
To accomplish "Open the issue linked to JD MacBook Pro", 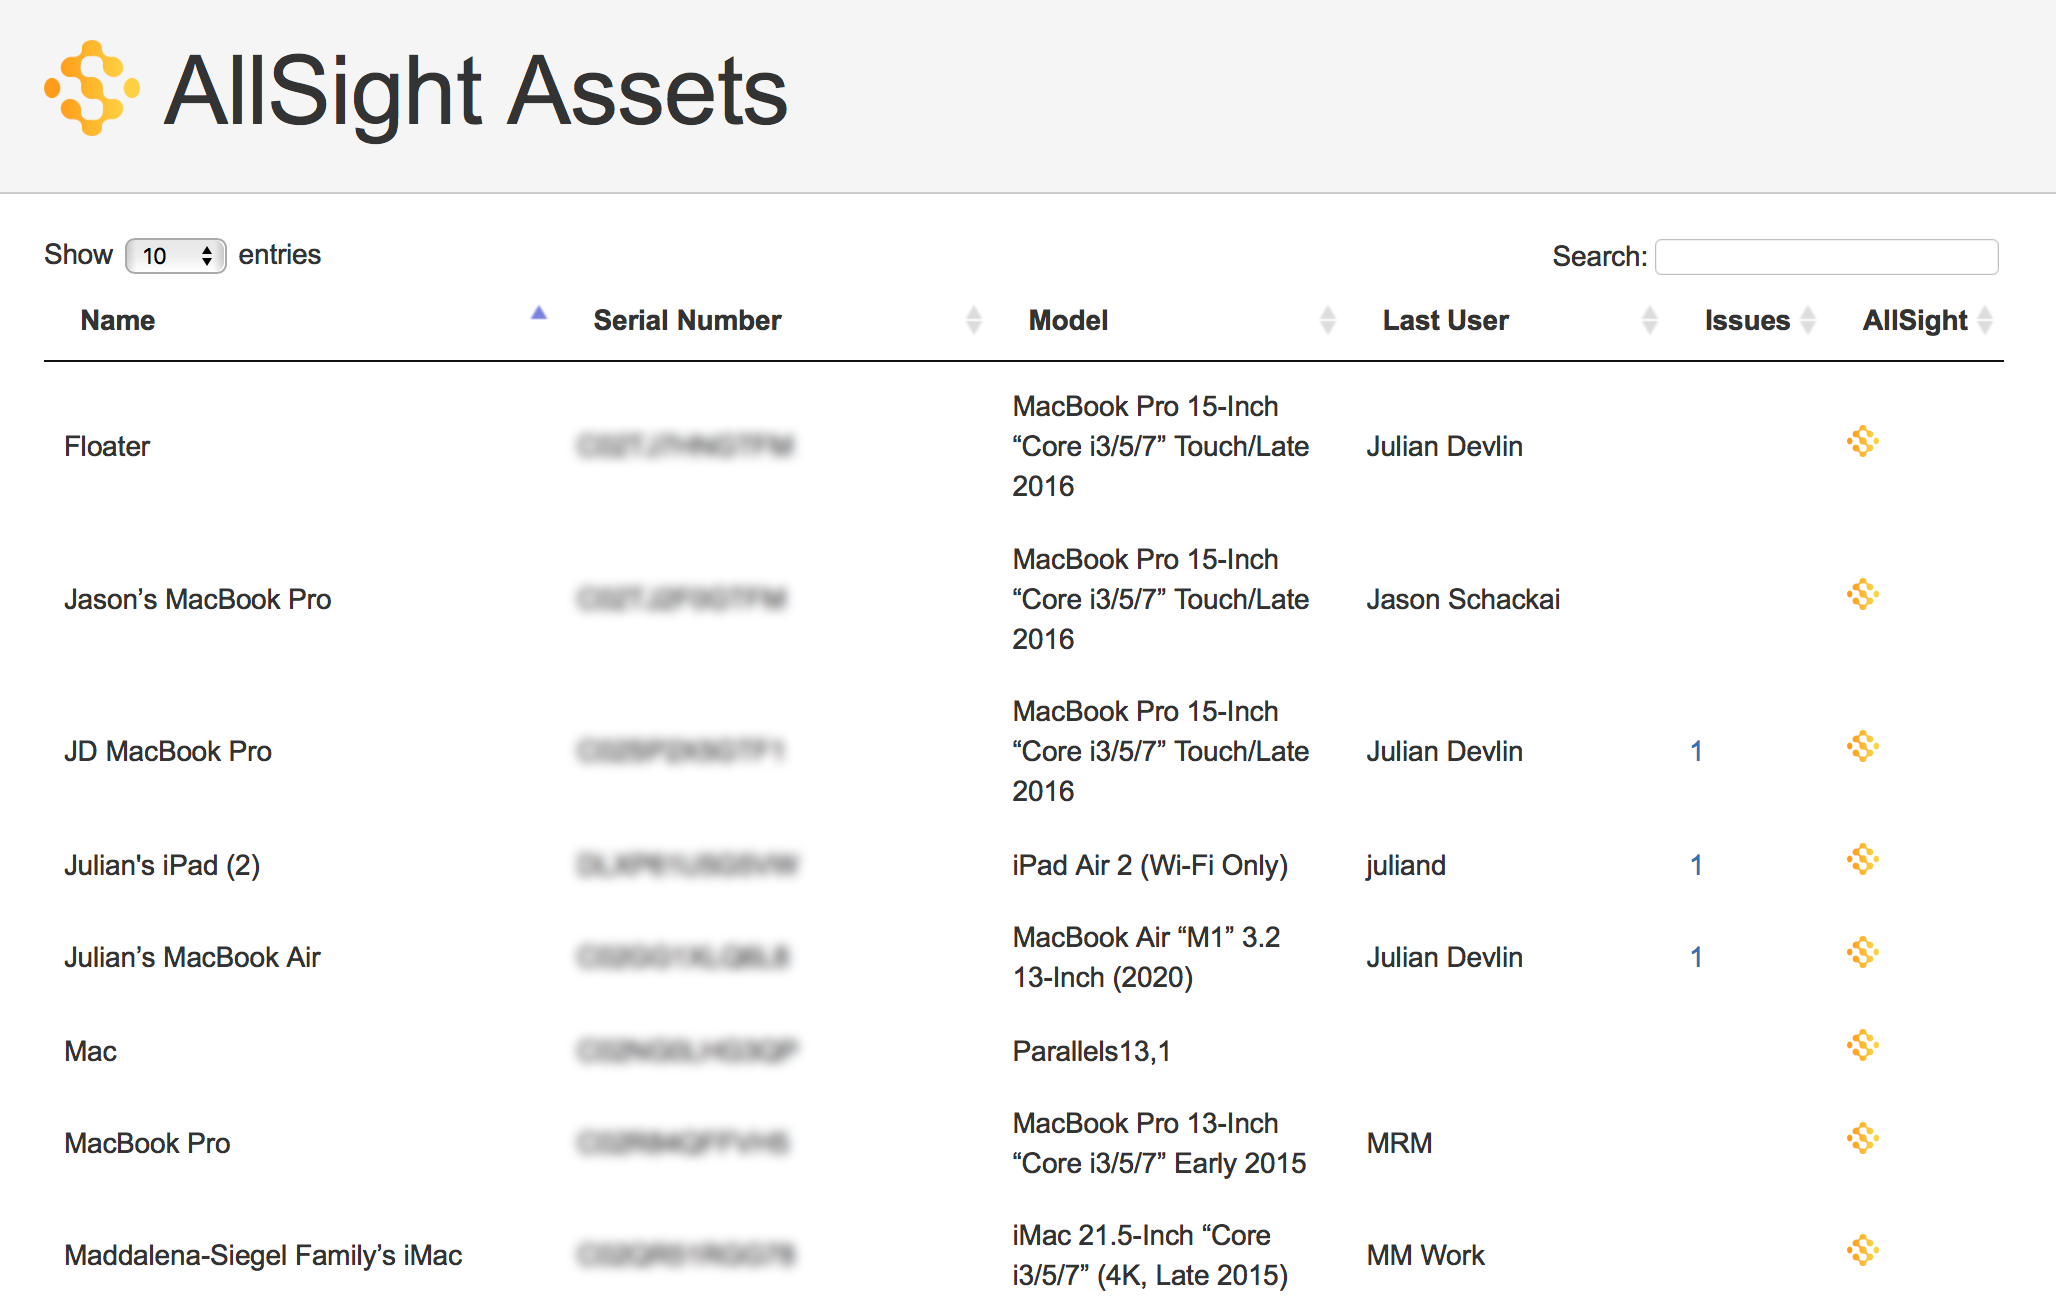I will coord(1697,751).
